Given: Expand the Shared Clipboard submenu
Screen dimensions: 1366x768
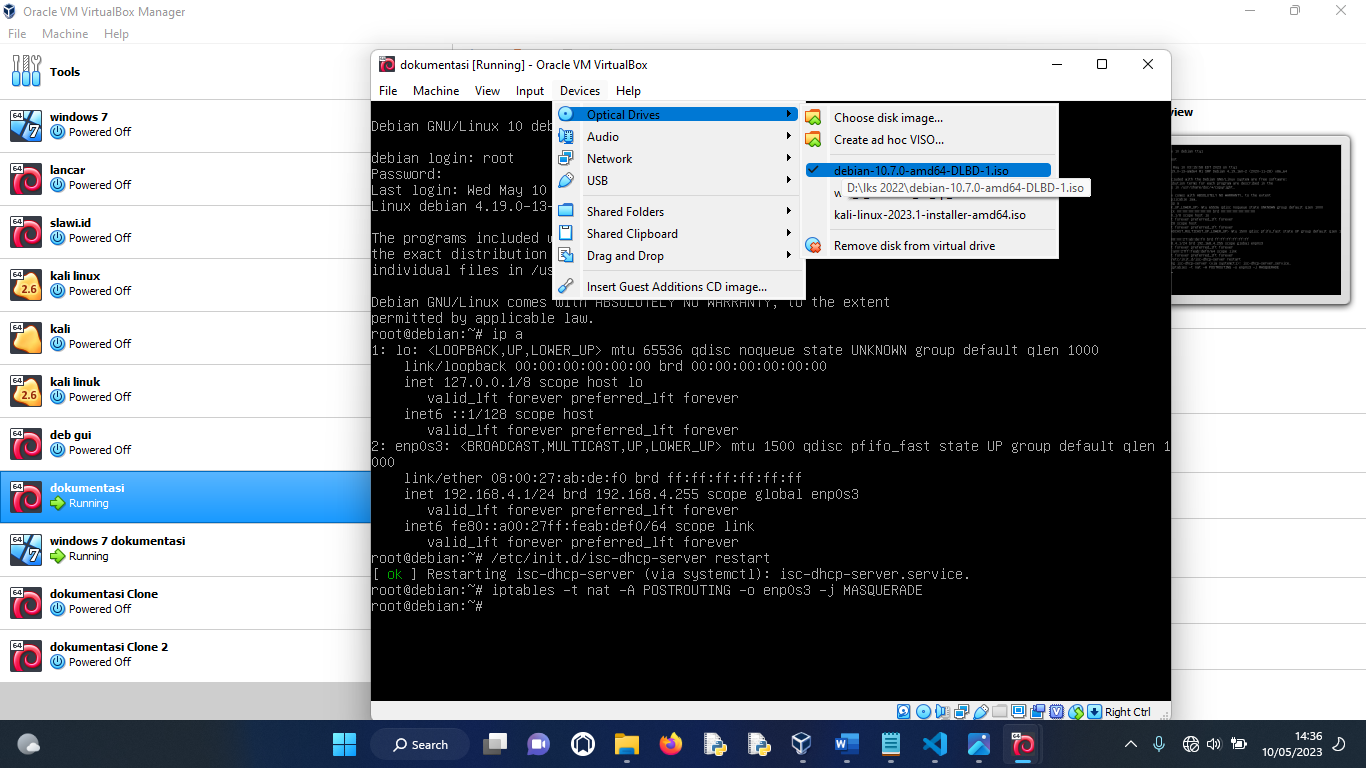Looking at the screenshot, I should pyautogui.click(x=678, y=234).
